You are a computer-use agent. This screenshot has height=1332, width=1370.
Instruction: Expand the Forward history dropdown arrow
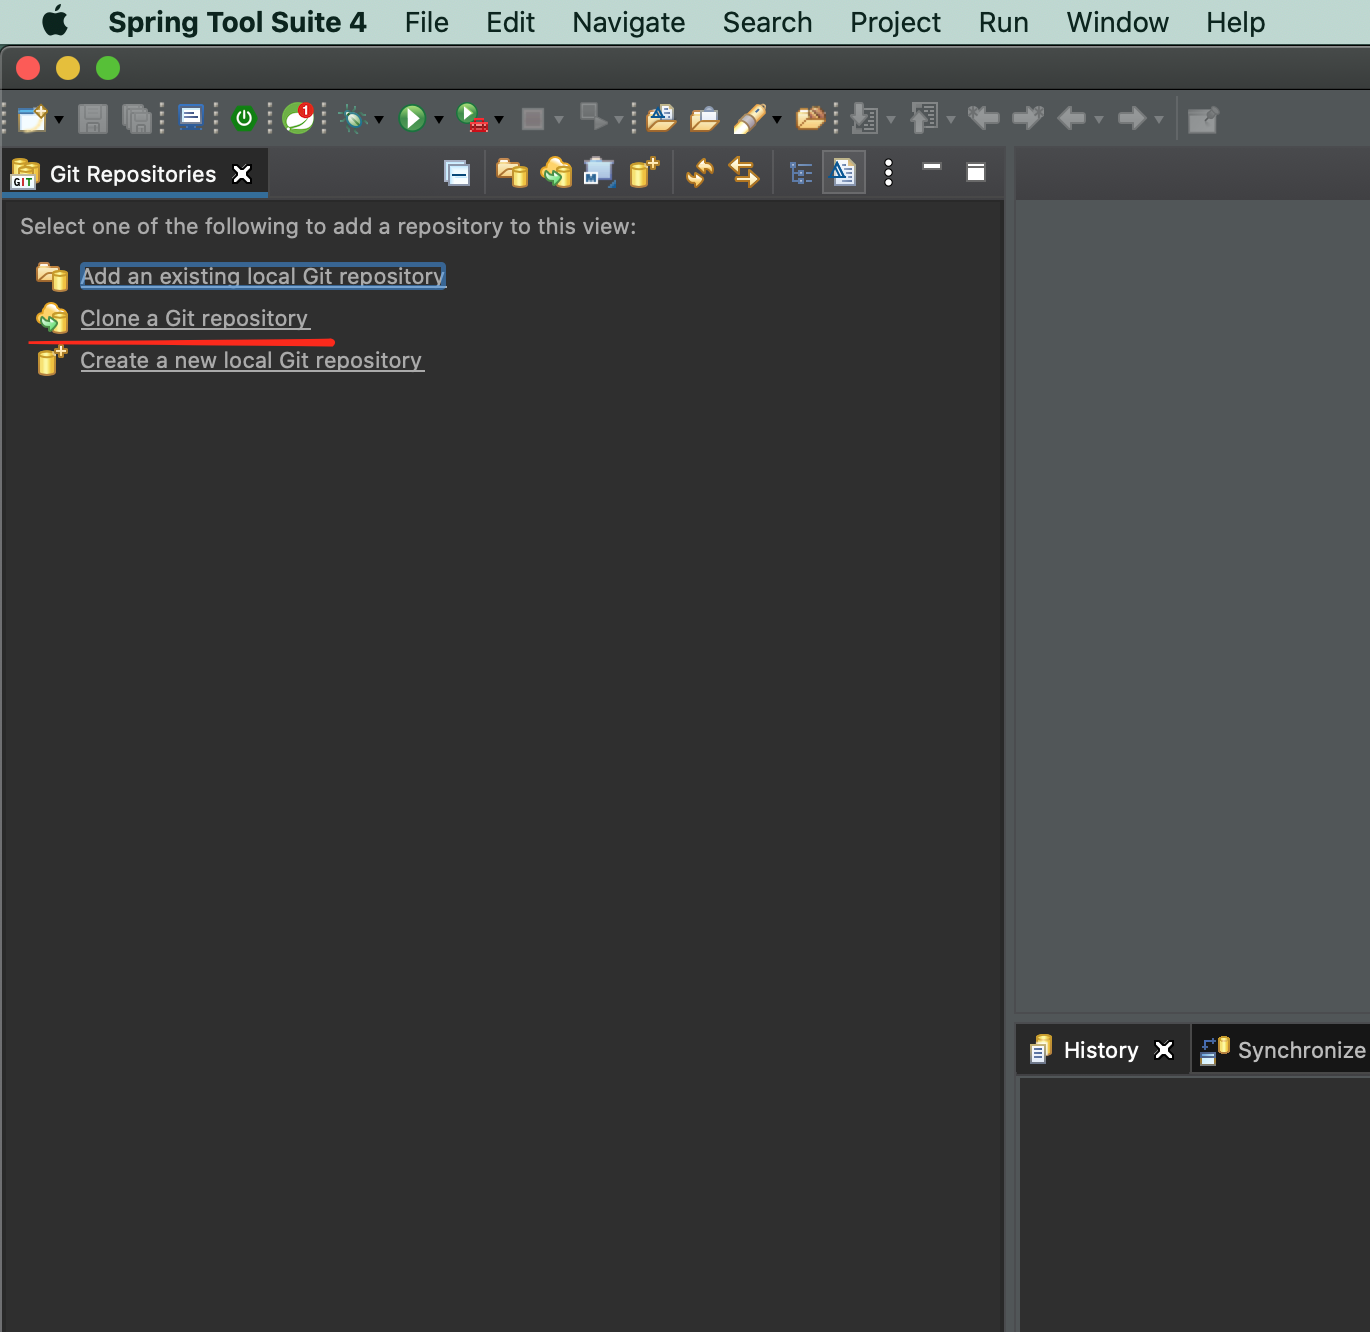(x=1159, y=120)
